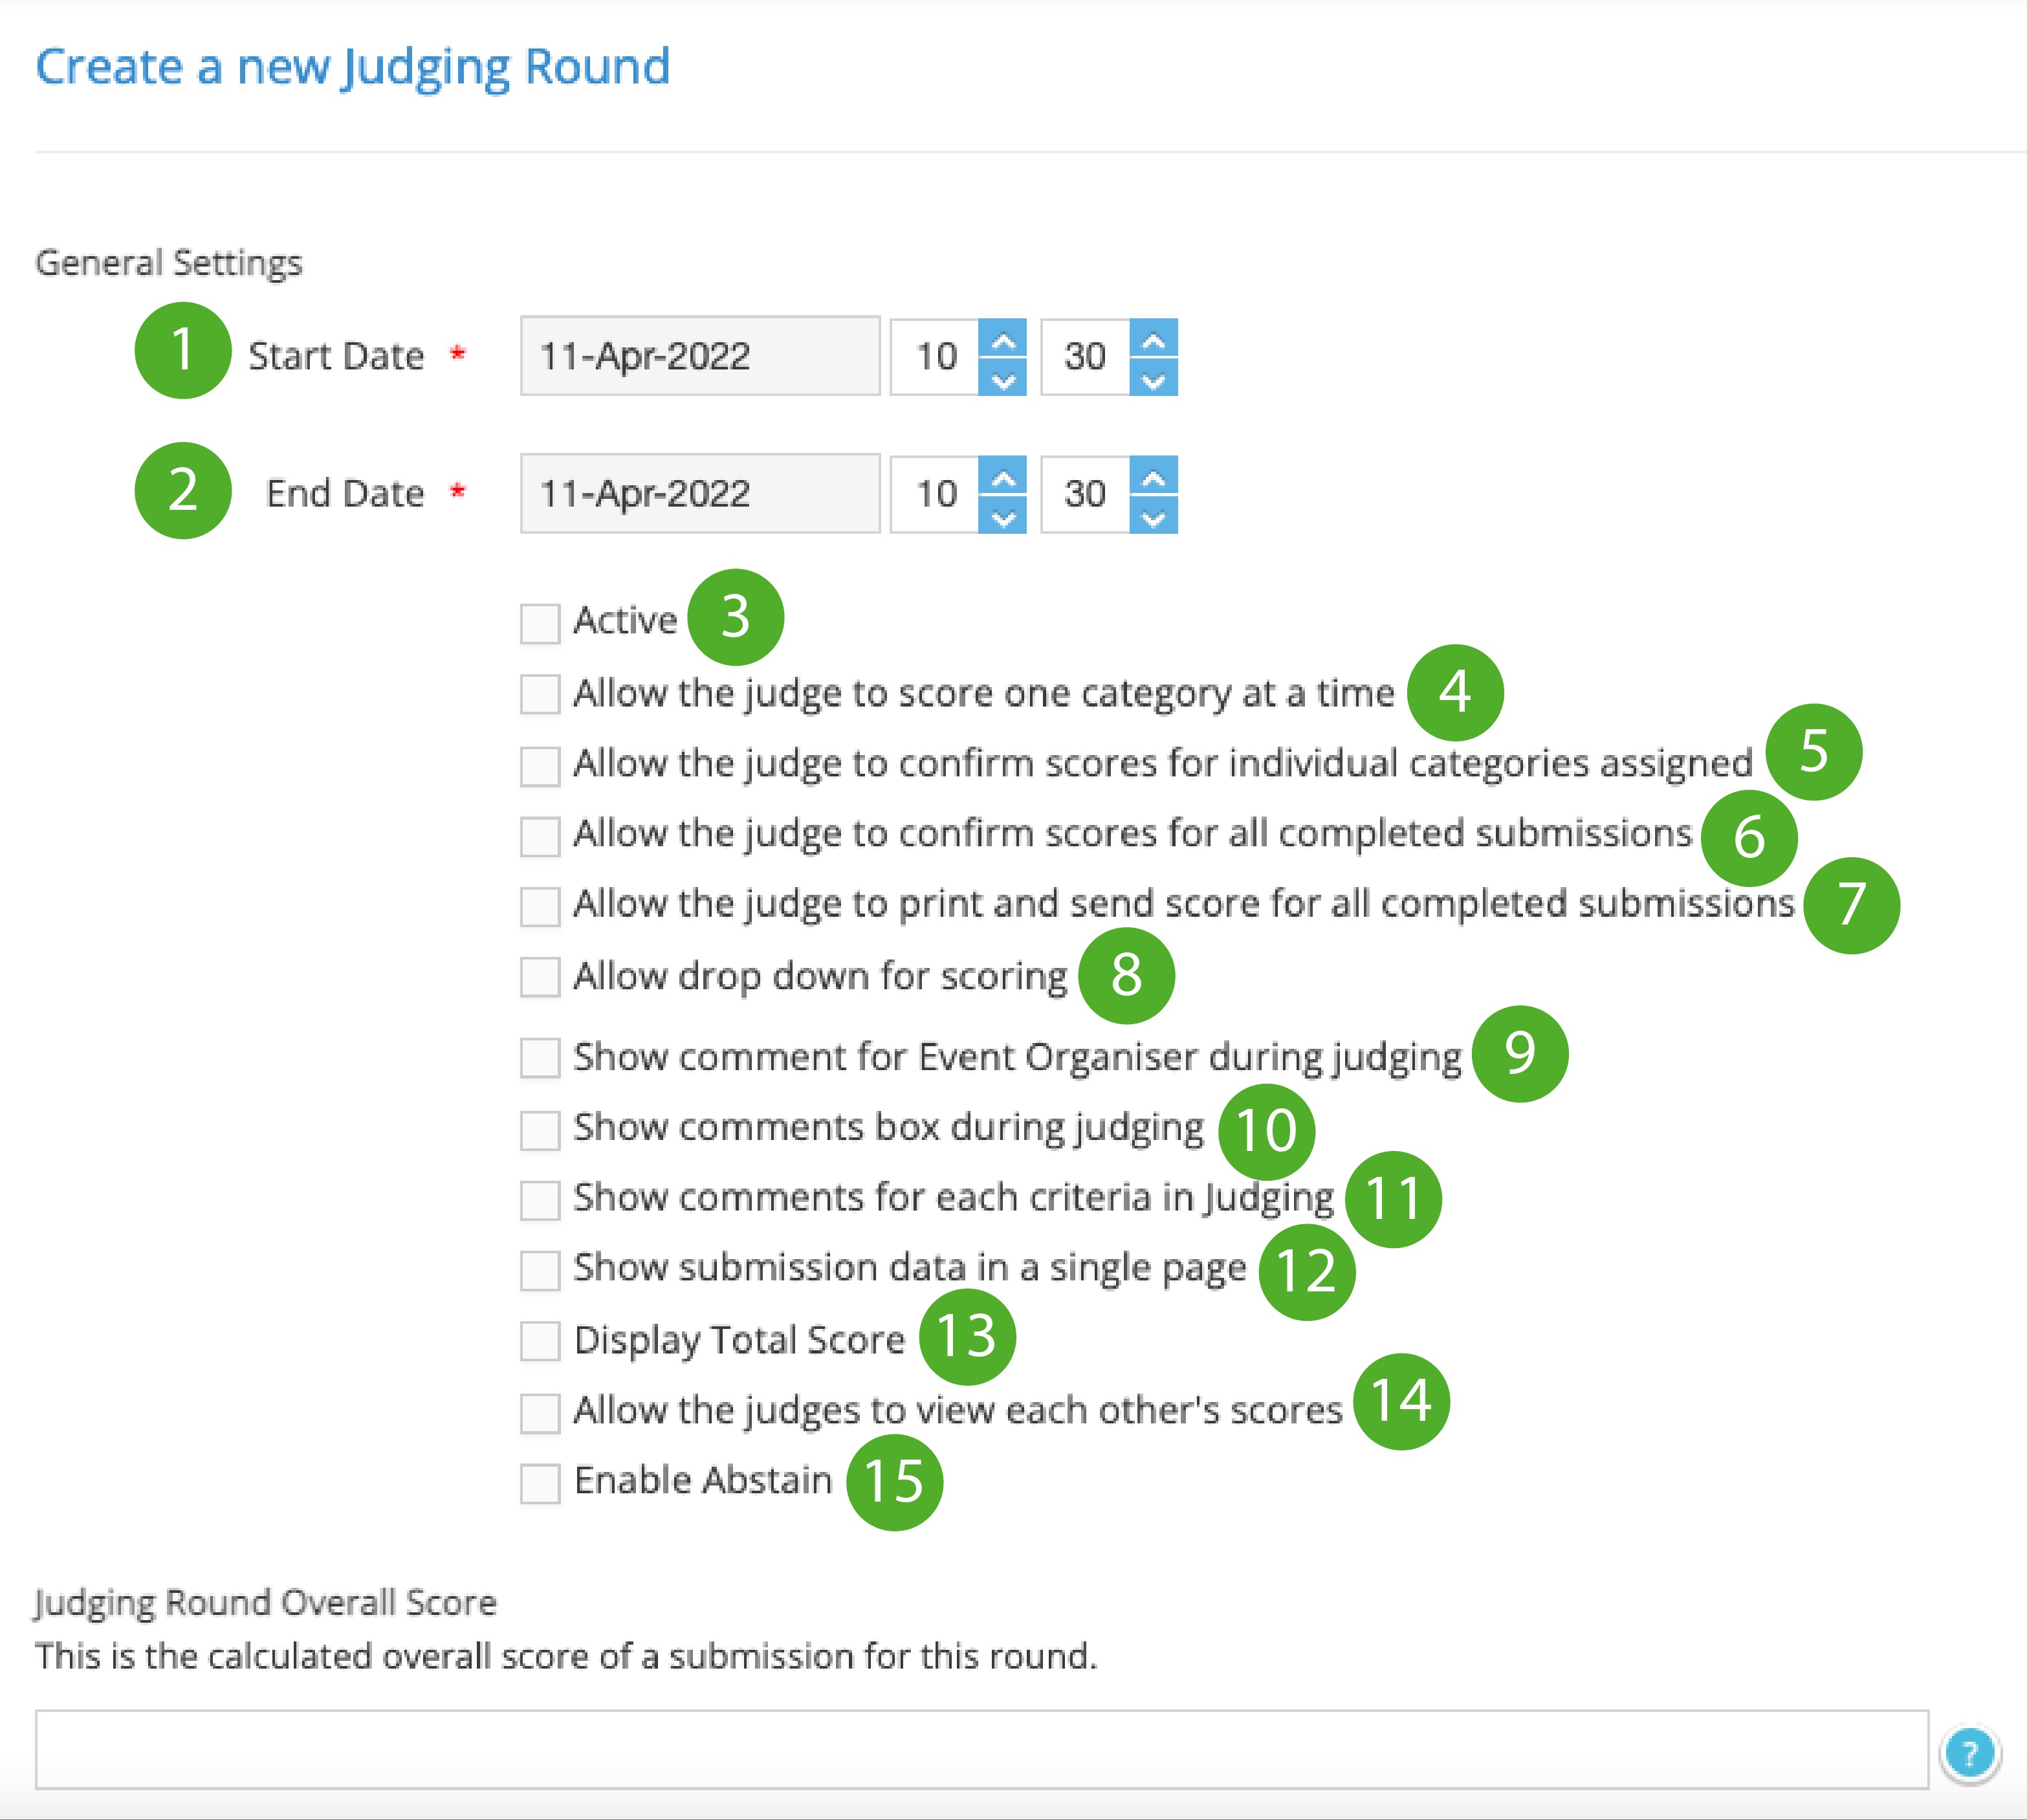Check the Enable Abstain option
This screenshot has width=2027, height=1820.
(540, 1483)
